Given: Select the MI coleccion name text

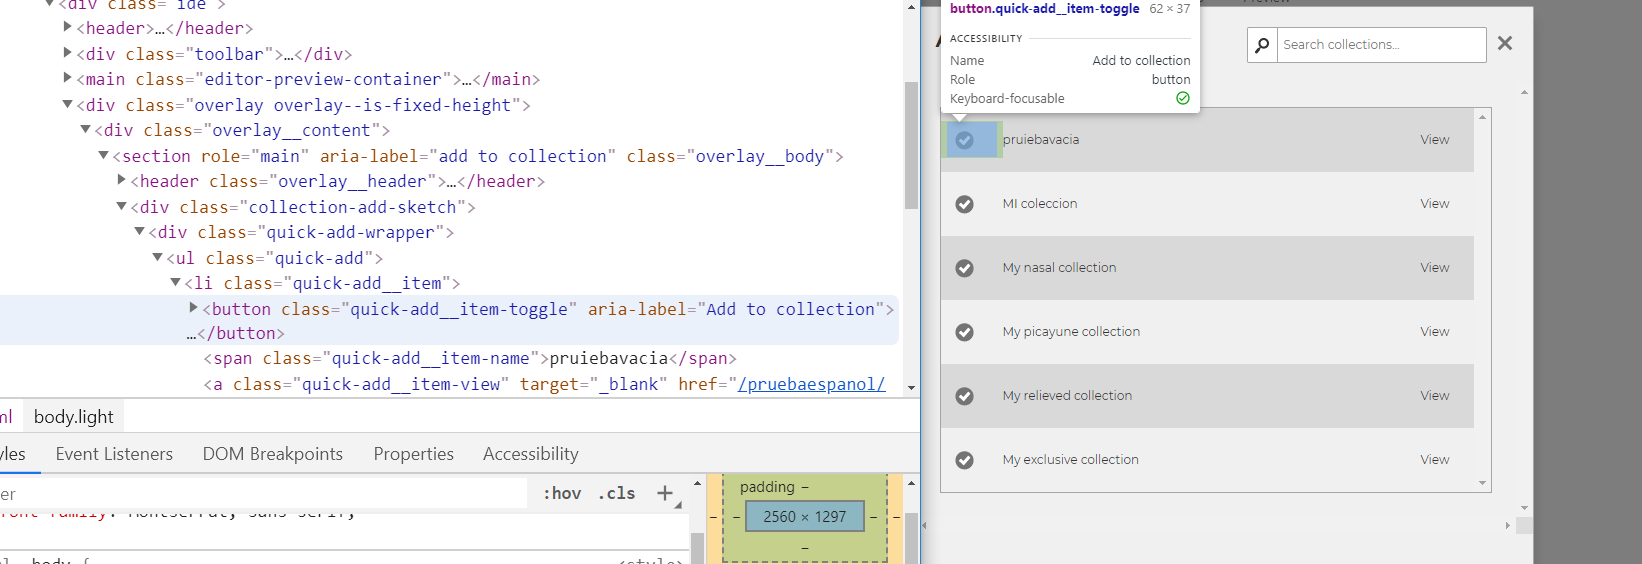Looking at the screenshot, I should pyautogui.click(x=1040, y=204).
